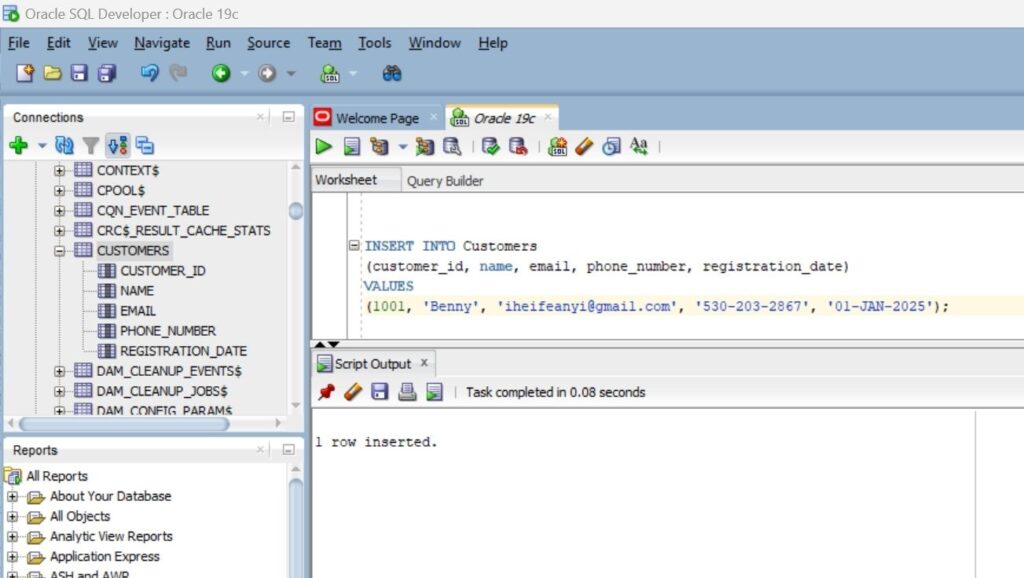Commit the current transaction

point(489,146)
